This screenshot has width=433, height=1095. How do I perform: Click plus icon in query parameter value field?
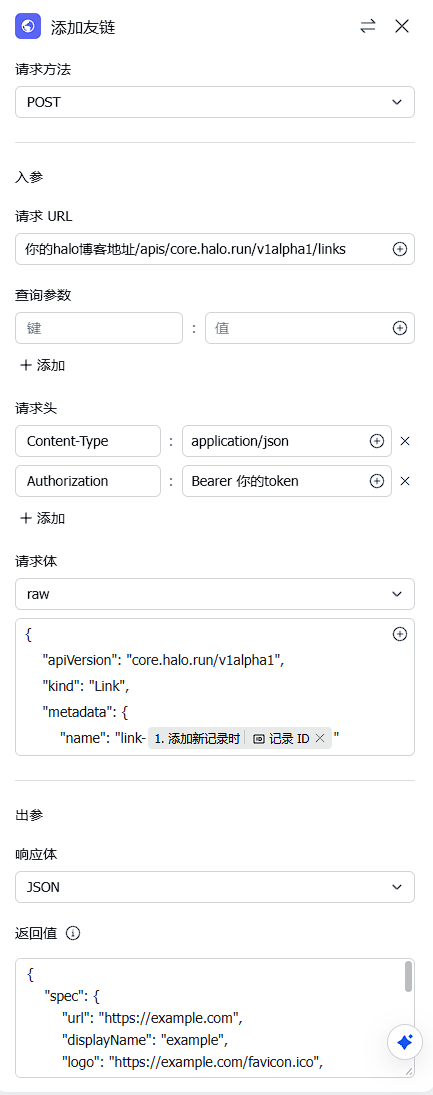click(399, 328)
